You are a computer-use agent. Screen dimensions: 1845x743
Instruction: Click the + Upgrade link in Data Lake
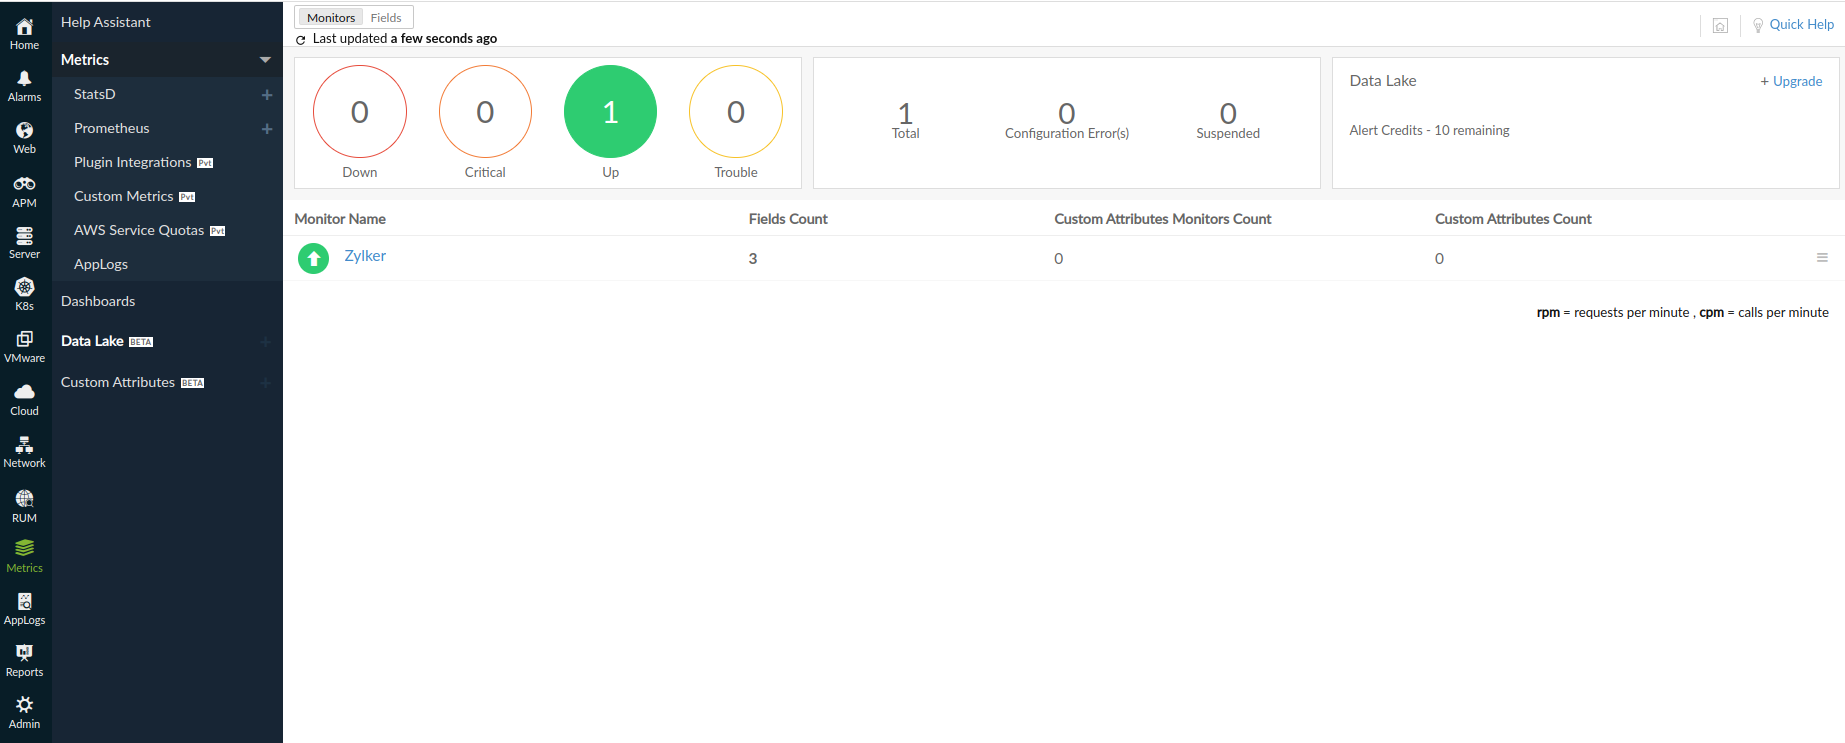1791,81
